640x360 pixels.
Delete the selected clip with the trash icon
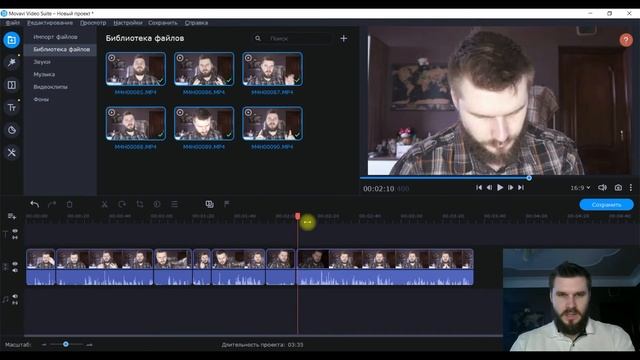(69, 204)
